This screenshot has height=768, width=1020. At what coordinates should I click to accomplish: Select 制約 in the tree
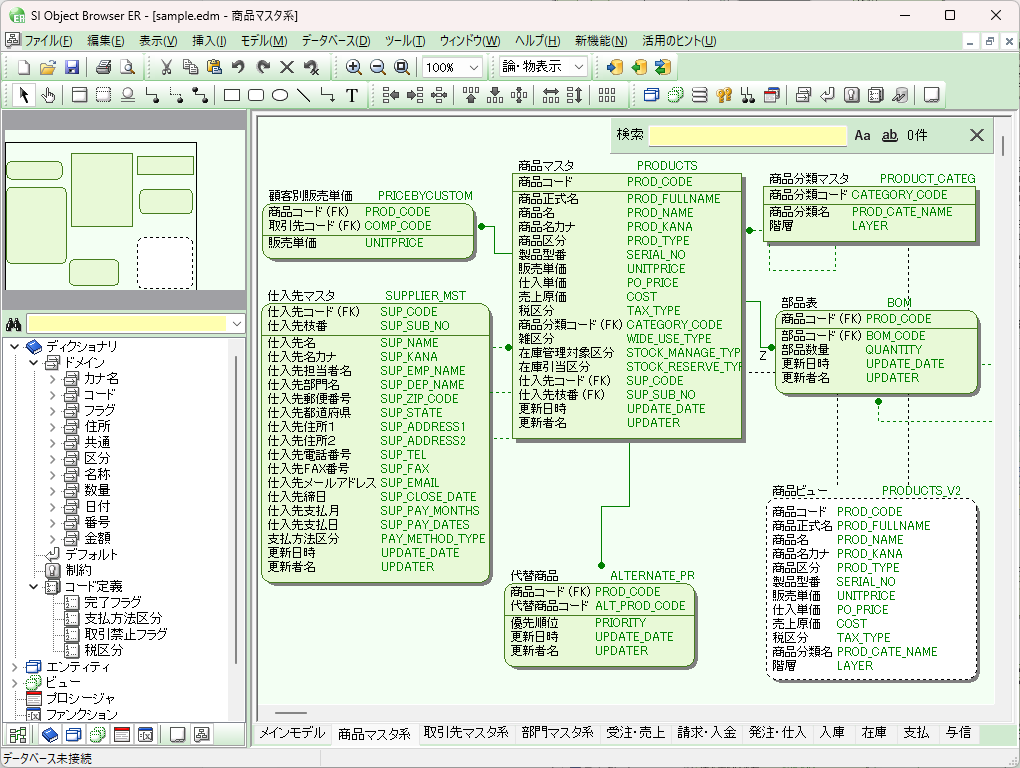click(x=79, y=570)
